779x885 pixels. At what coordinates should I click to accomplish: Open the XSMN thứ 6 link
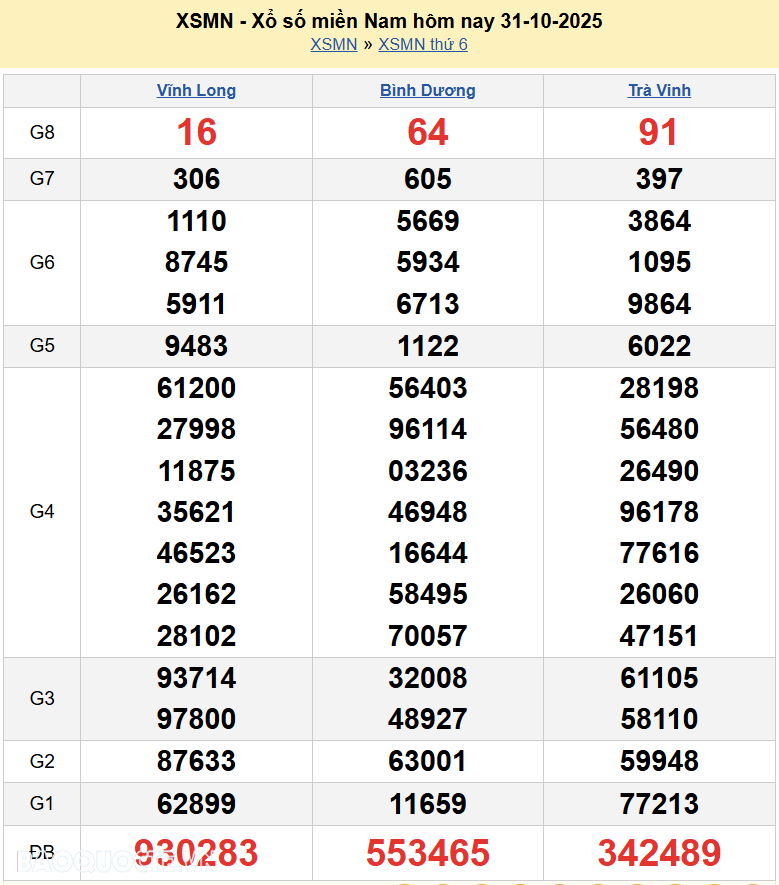point(422,44)
